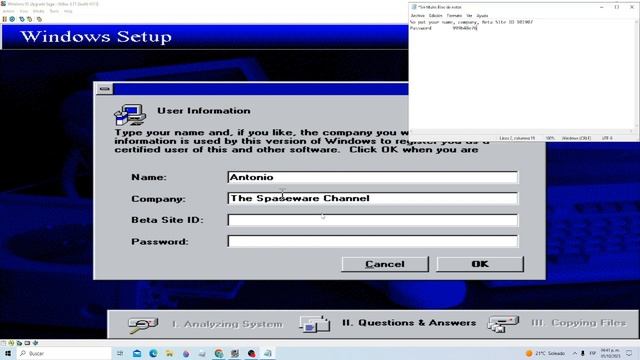This screenshot has height=360, width=640.
Task: Open the Mail app from the taskbar
Action: tap(137, 353)
